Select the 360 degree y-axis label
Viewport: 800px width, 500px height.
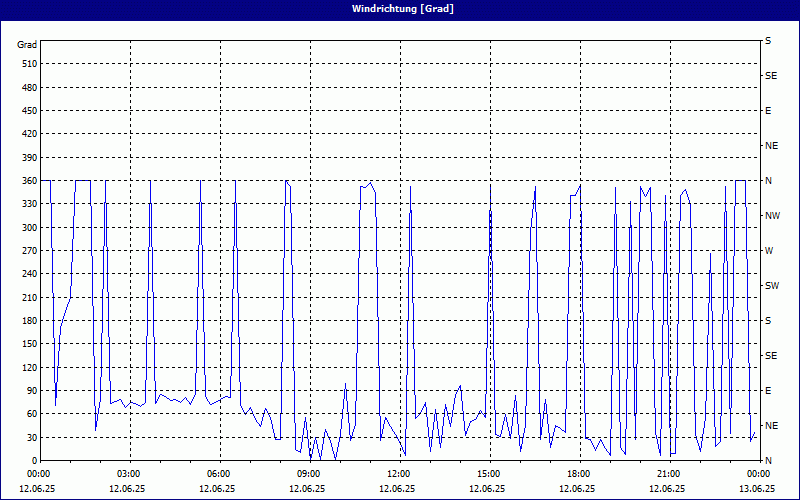[x=28, y=181]
